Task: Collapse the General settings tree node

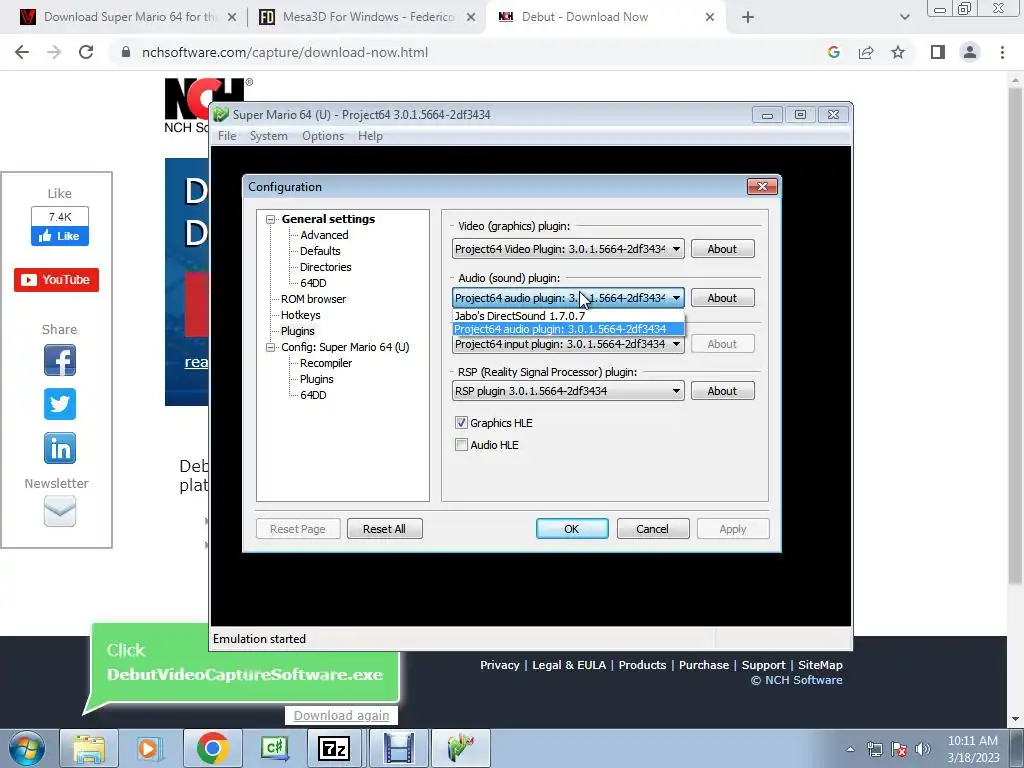Action: [270, 219]
